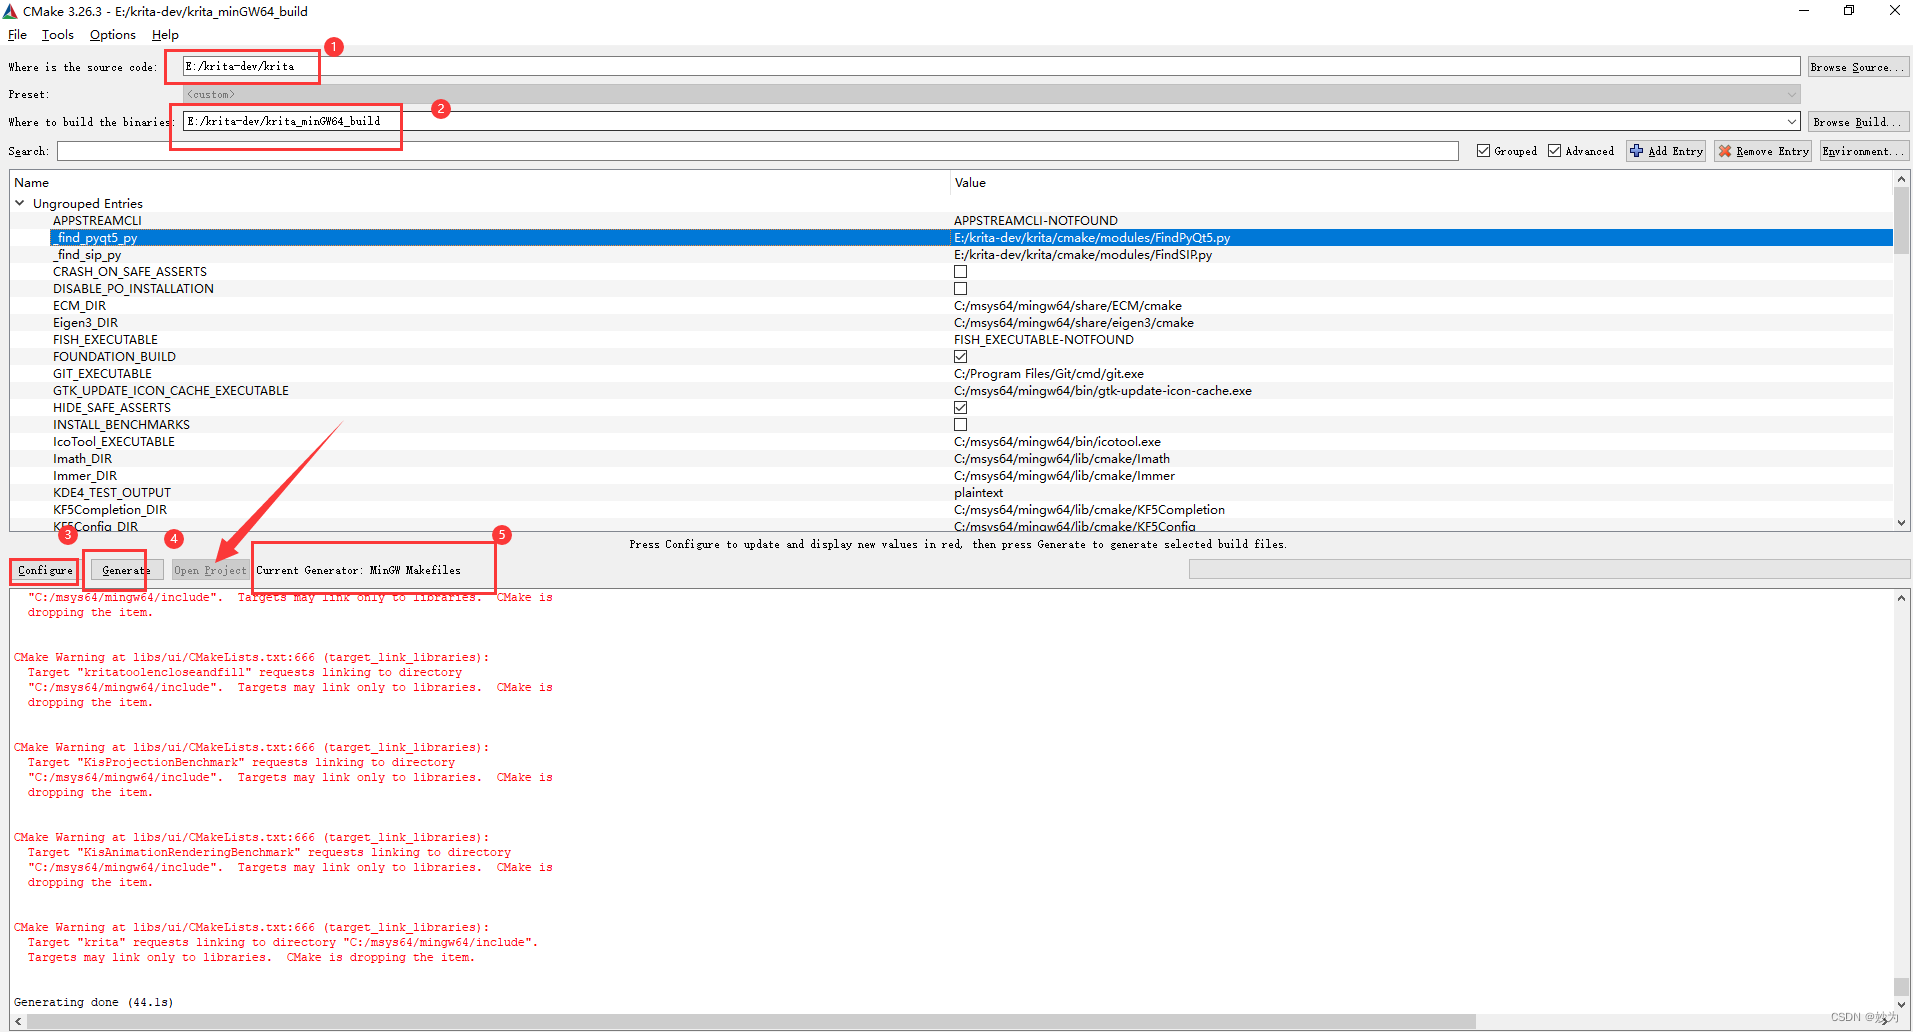Select the _find_sip_py entry

(87, 255)
